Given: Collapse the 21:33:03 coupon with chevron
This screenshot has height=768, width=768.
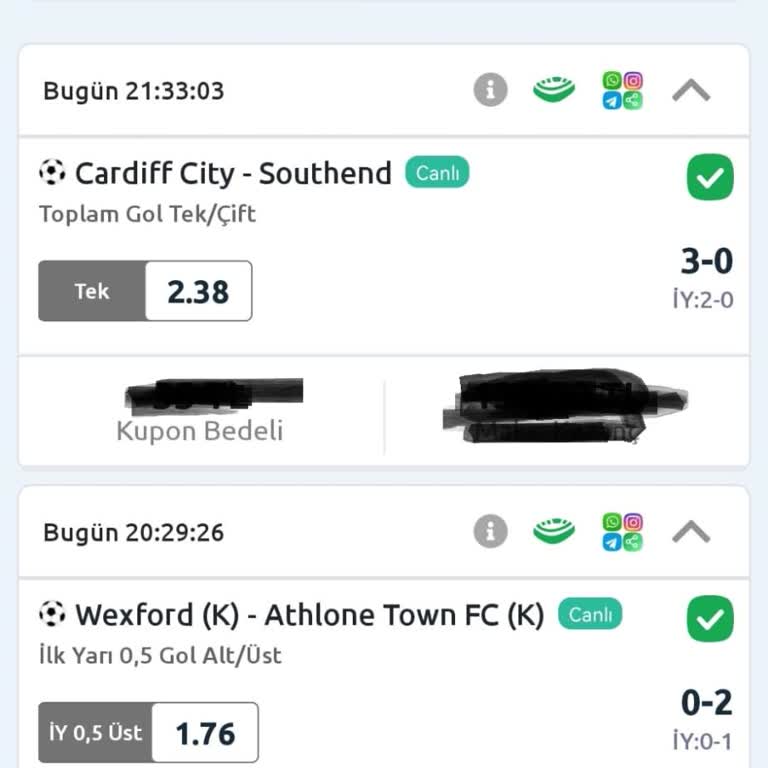Looking at the screenshot, I should point(691,91).
